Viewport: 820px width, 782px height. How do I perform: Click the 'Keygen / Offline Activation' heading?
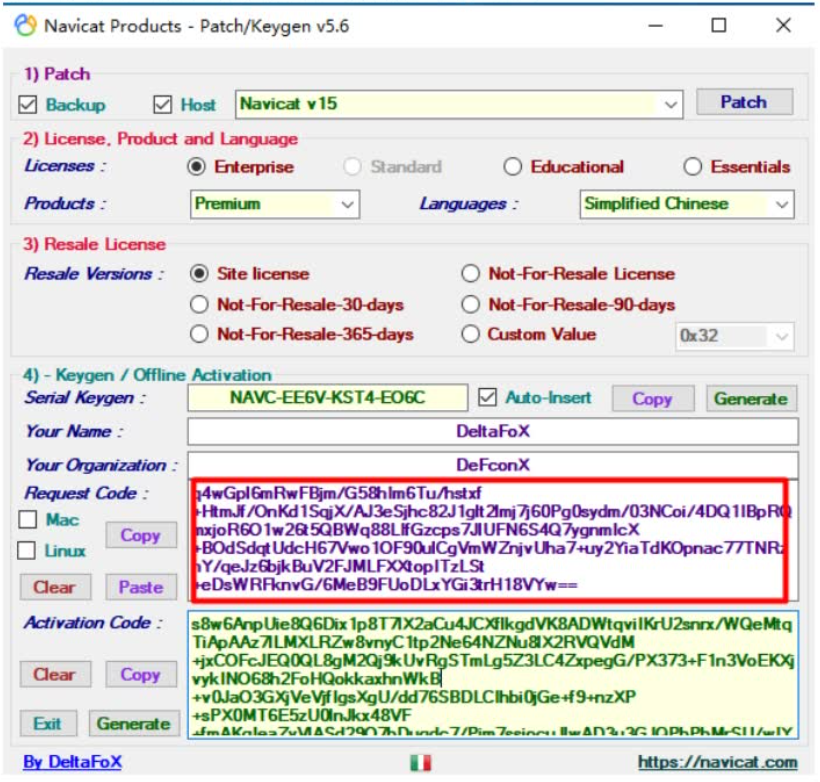(x=164, y=375)
